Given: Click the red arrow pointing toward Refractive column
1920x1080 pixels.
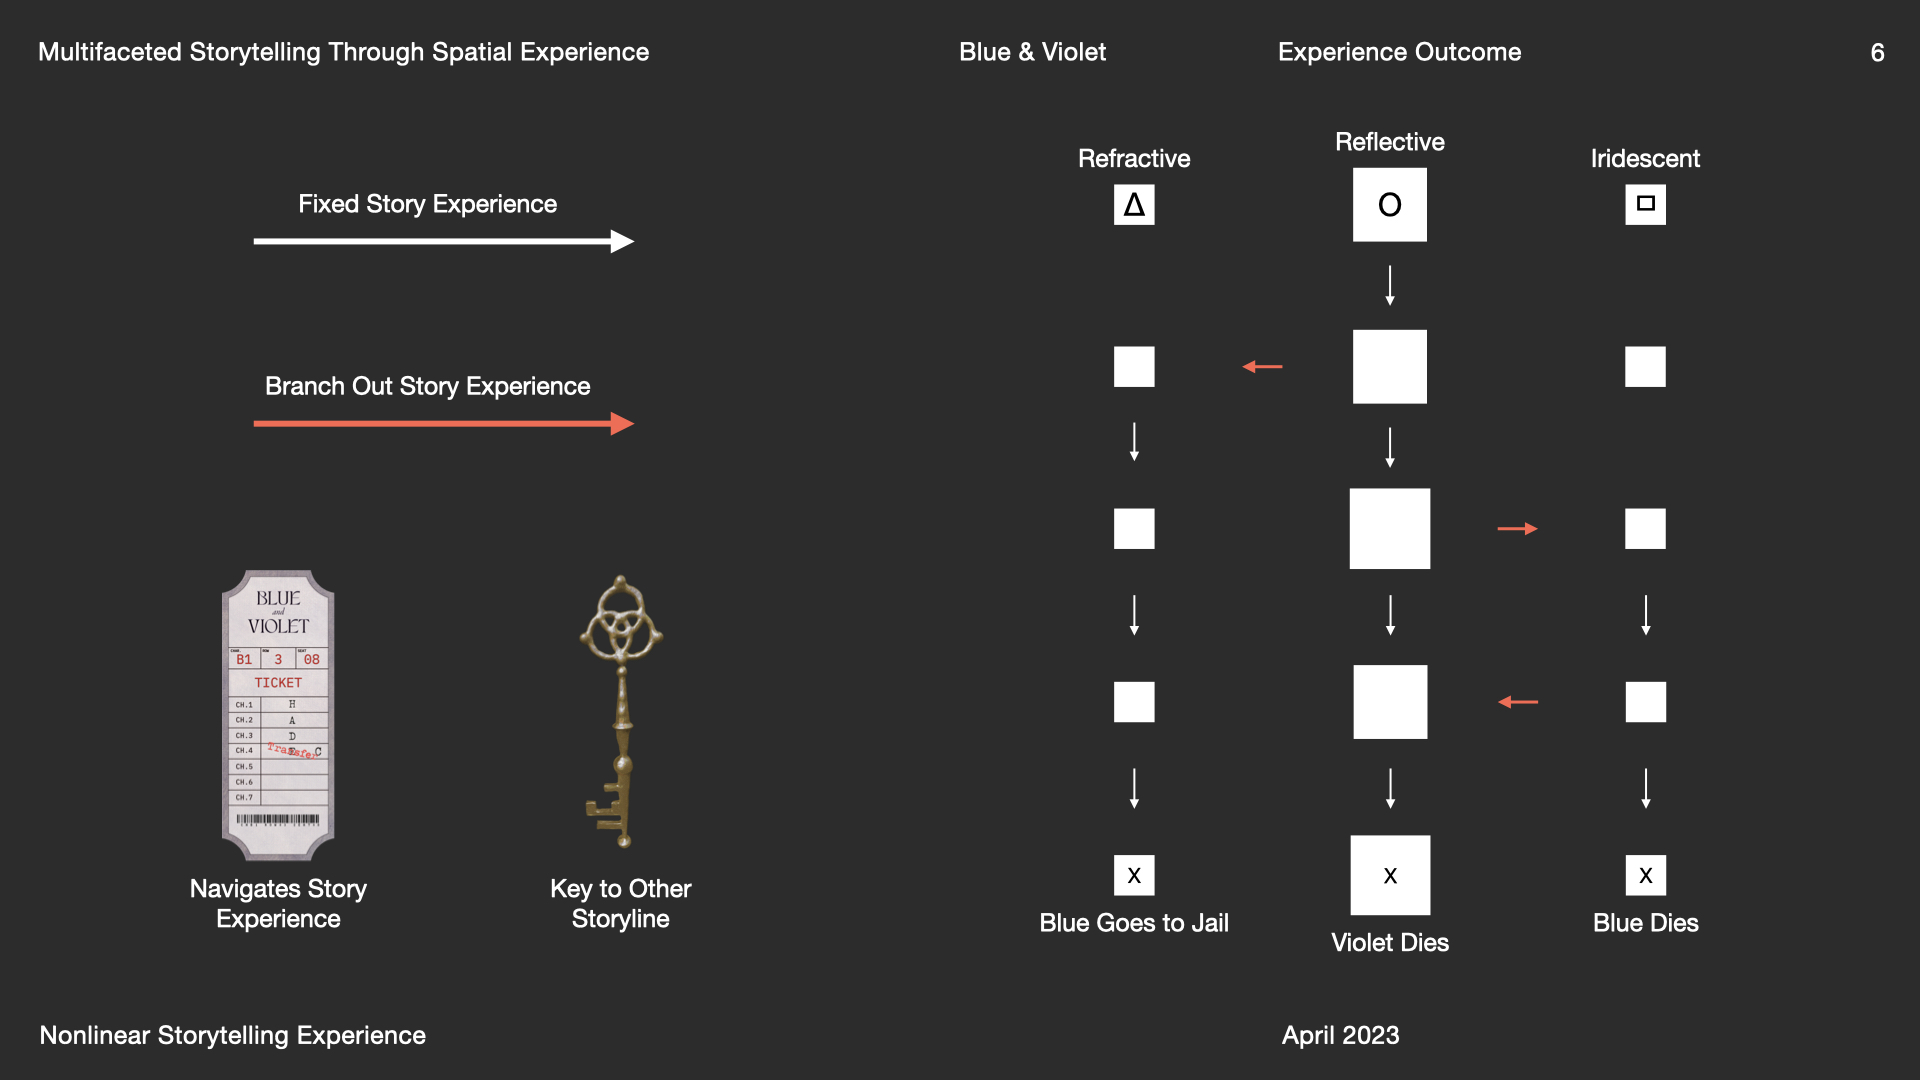Looking at the screenshot, I should pyautogui.click(x=1262, y=367).
